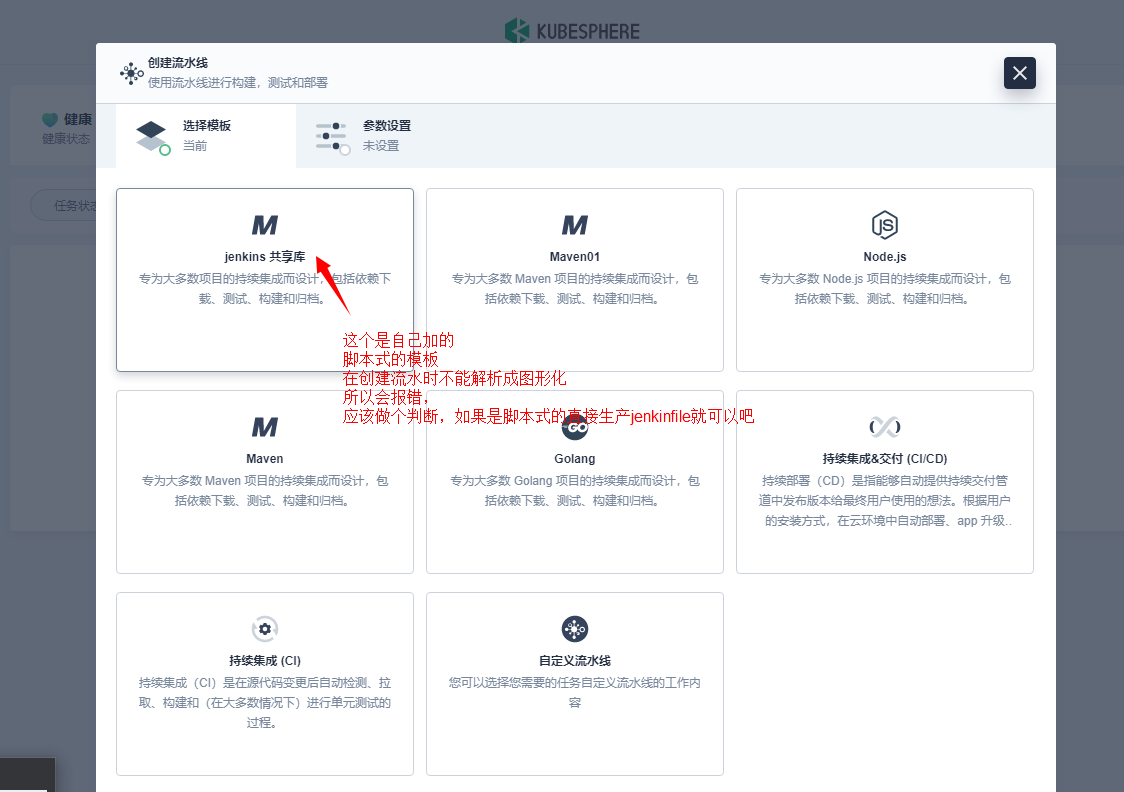Click the dialog subtitle 使用流水线进行构建
Viewport: 1124px width, 792px height.
click(238, 83)
